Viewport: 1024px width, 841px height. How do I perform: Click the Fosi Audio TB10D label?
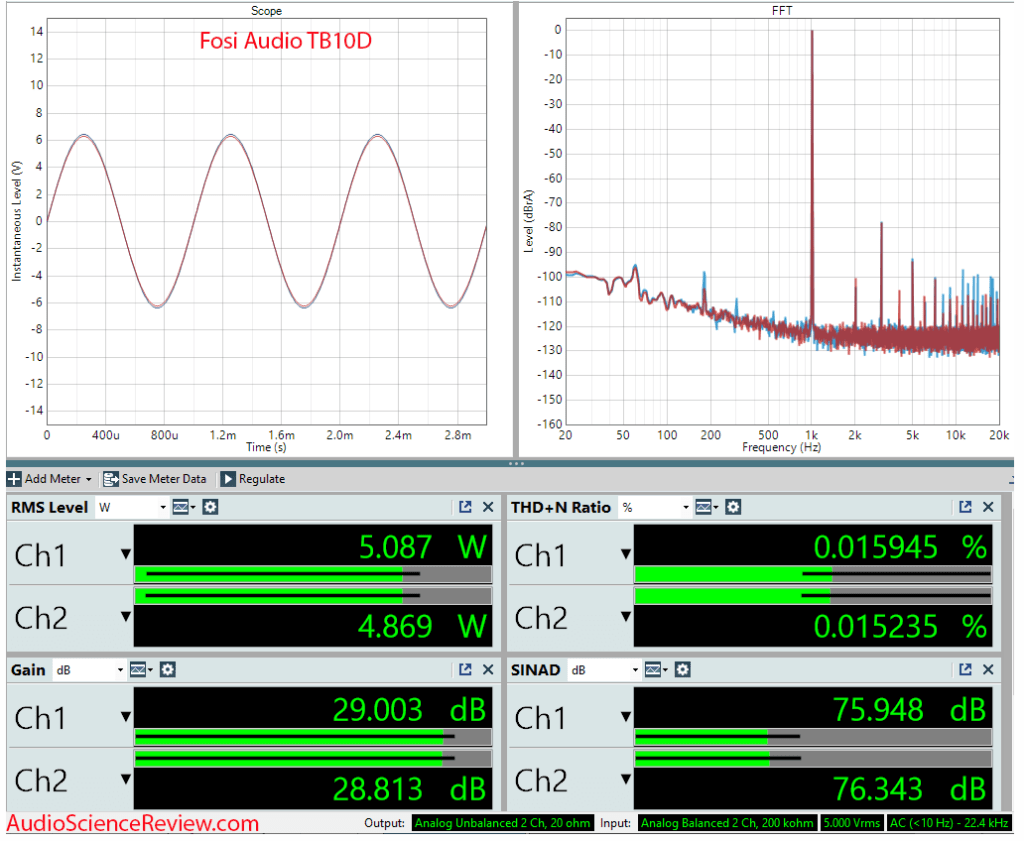[287, 41]
